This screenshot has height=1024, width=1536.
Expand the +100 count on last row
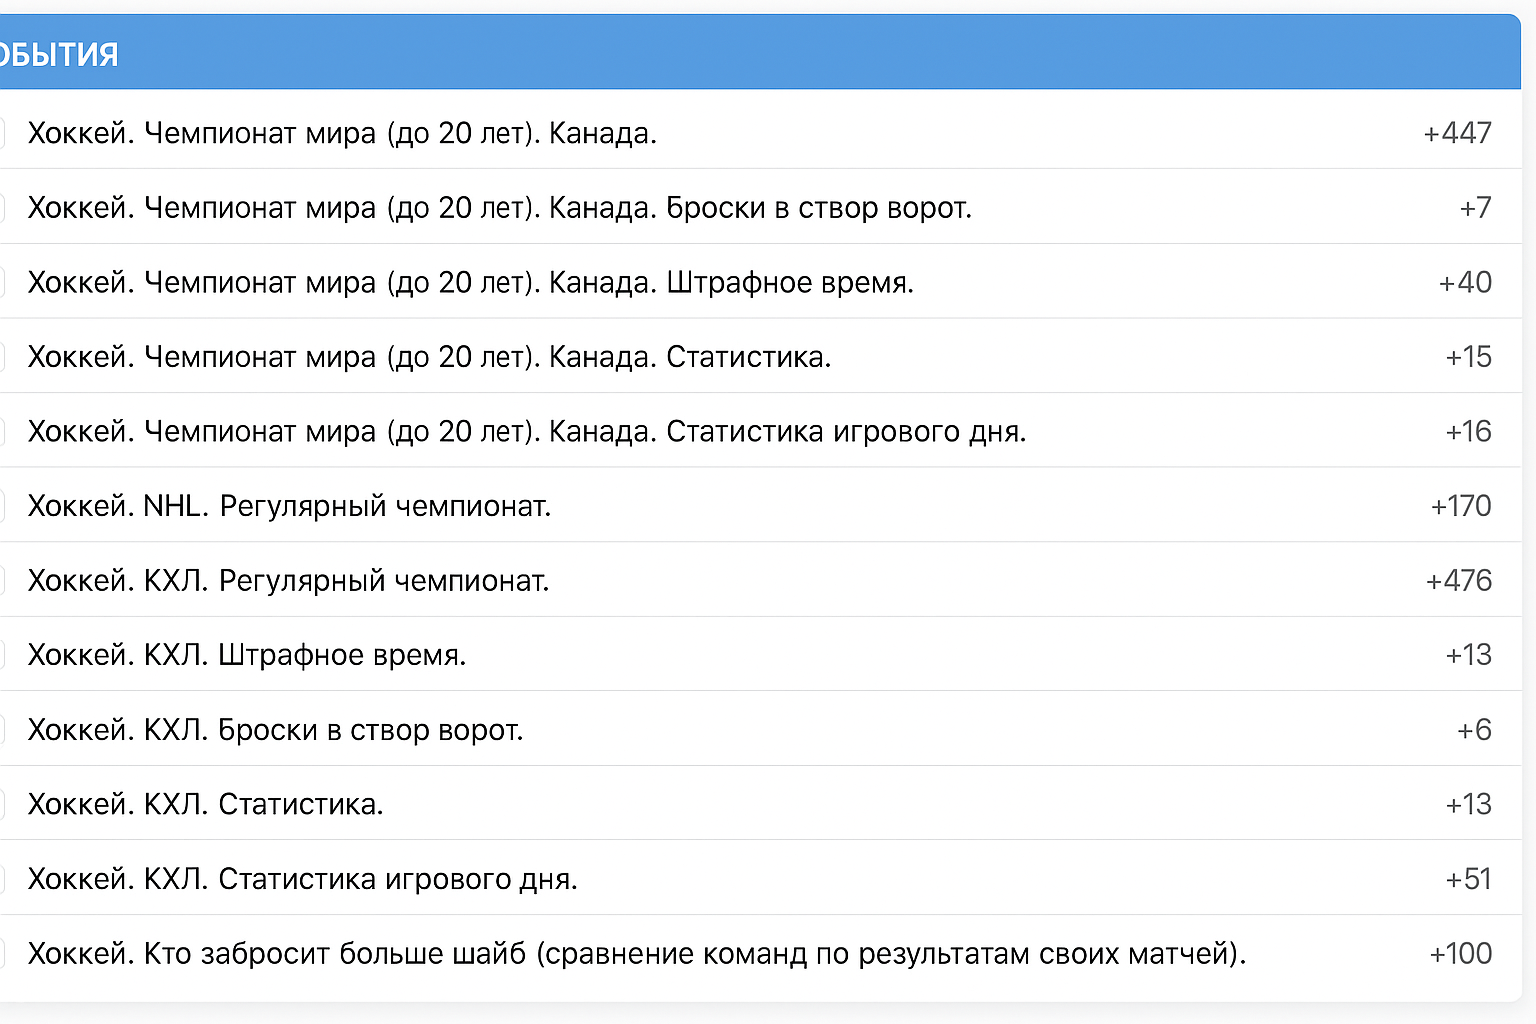(x=1460, y=953)
